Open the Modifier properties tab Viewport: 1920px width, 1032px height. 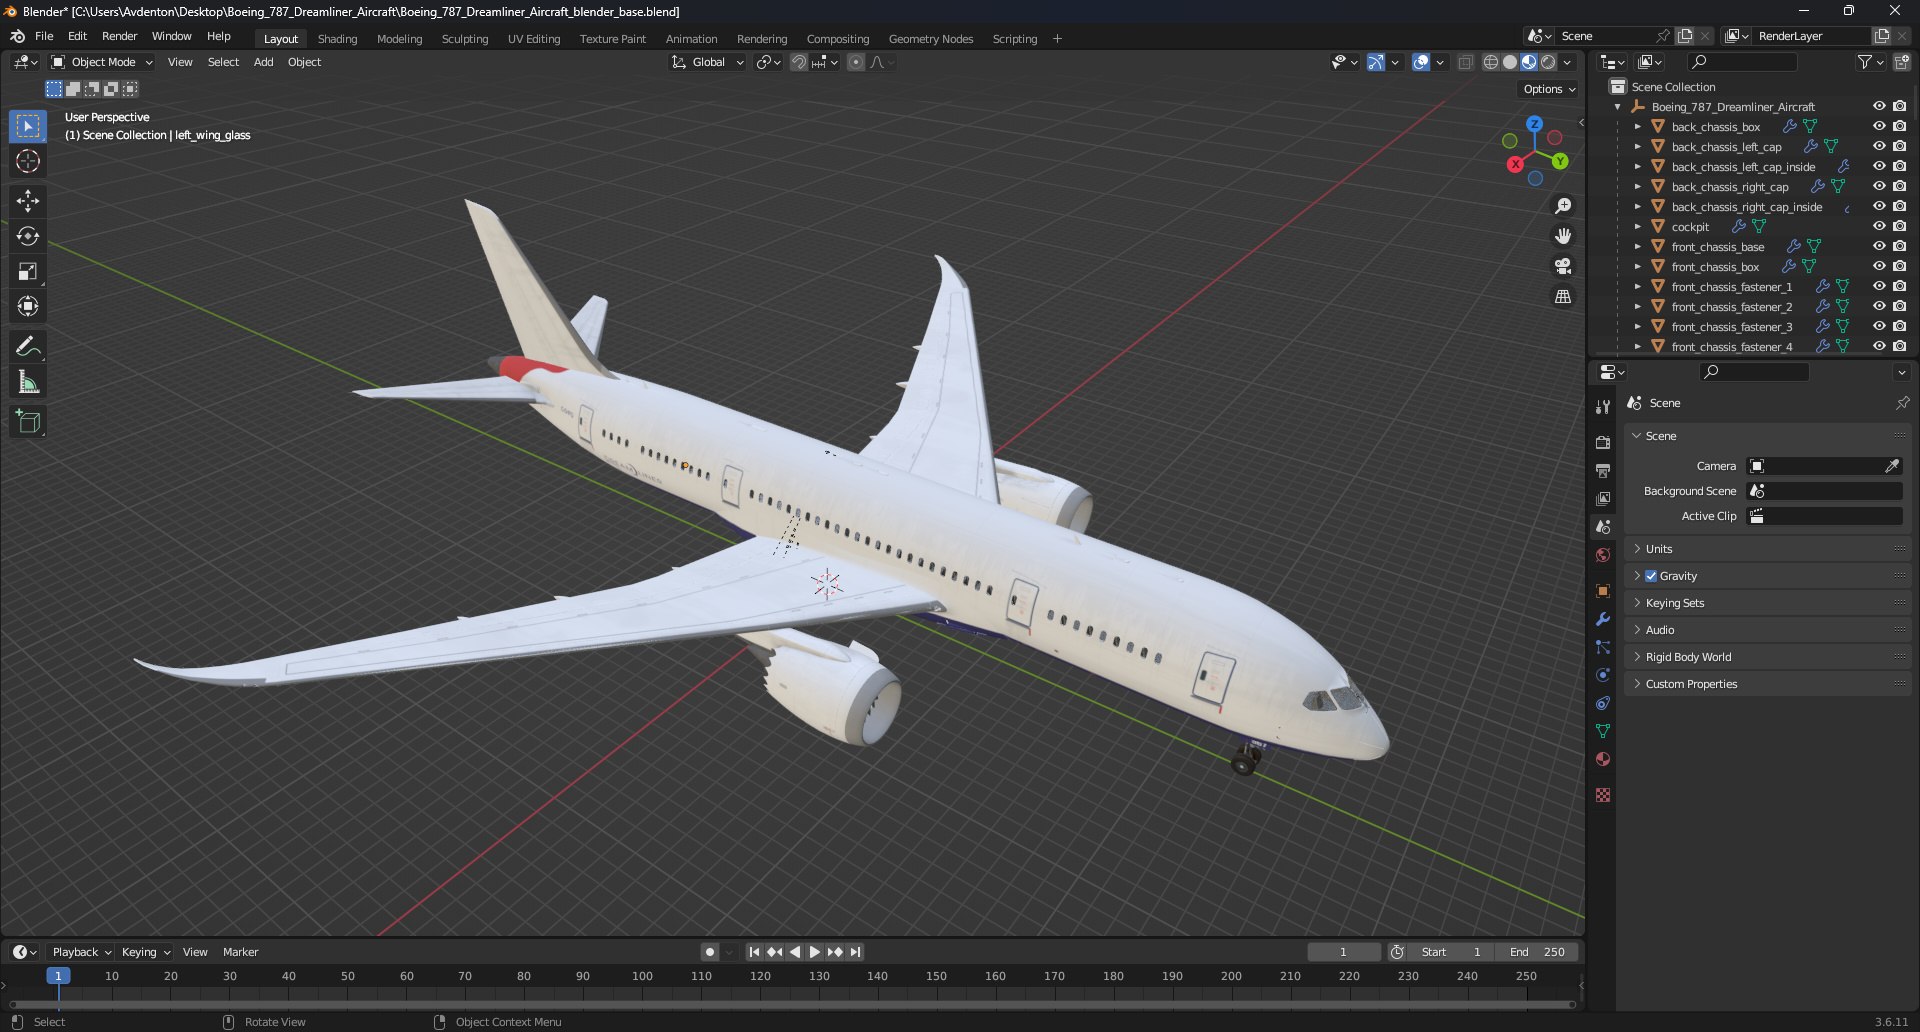tap(1603, 619)
